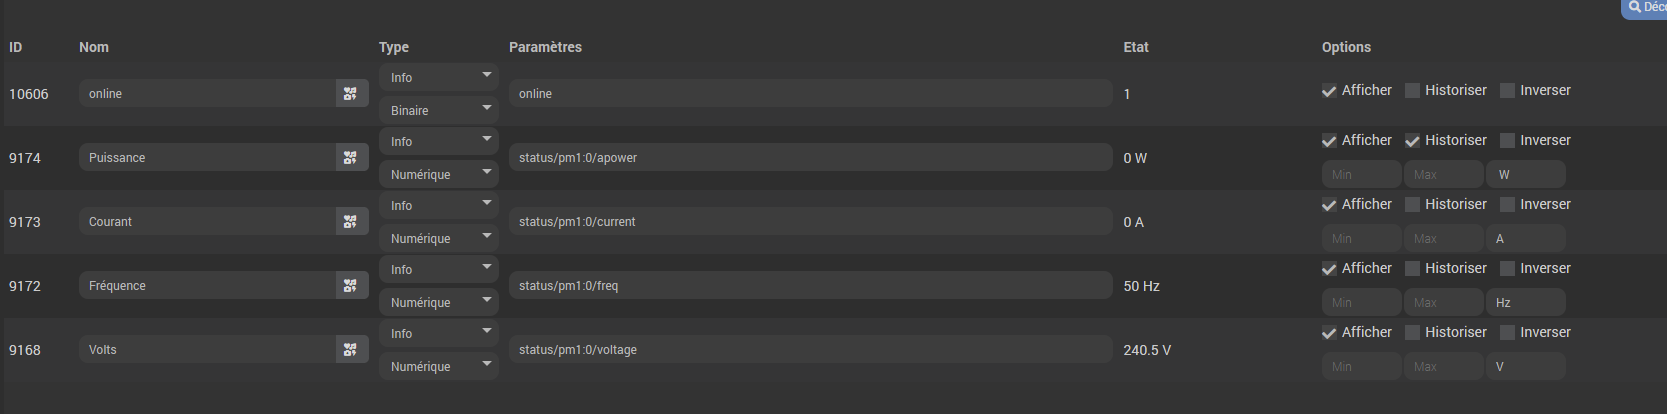This screenshot has height=414, width=1667.
Task: Uncheck Afficher for the Volts command
Action: pyautogui.click(x=1329, y=333)
